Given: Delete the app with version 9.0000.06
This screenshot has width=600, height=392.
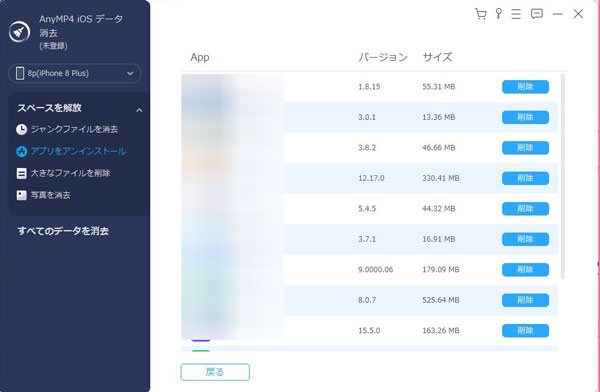Looking at the screenshot, I should click(x=525, y=270).
